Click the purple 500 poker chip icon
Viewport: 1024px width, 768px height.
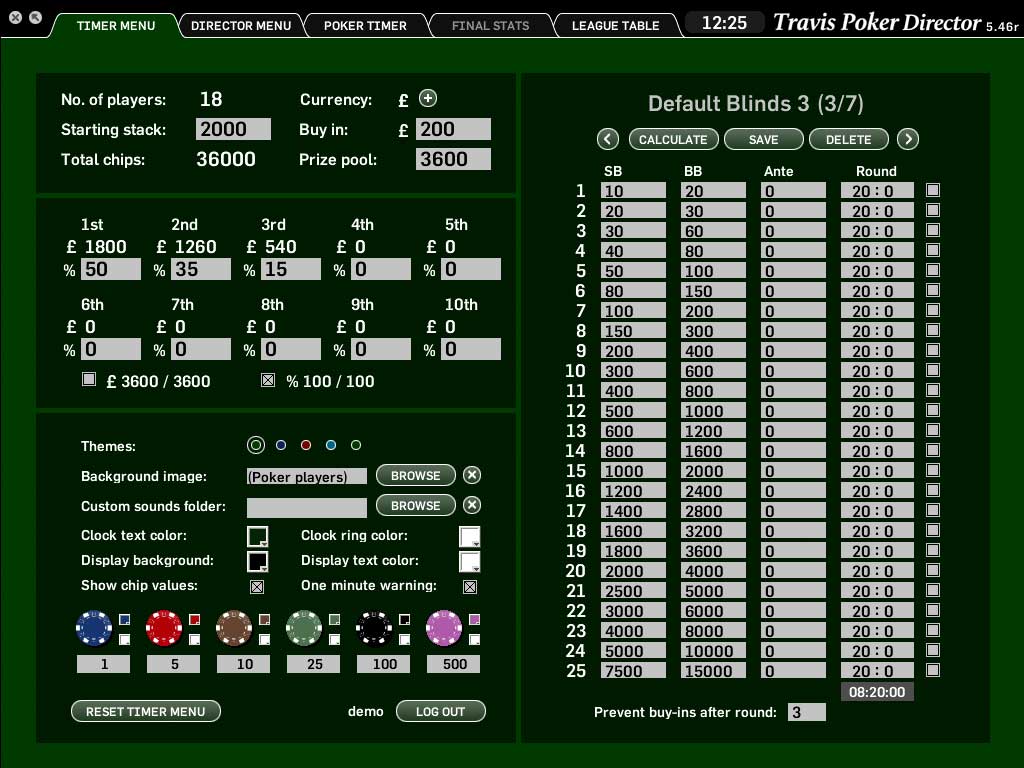tap(444, 628)
